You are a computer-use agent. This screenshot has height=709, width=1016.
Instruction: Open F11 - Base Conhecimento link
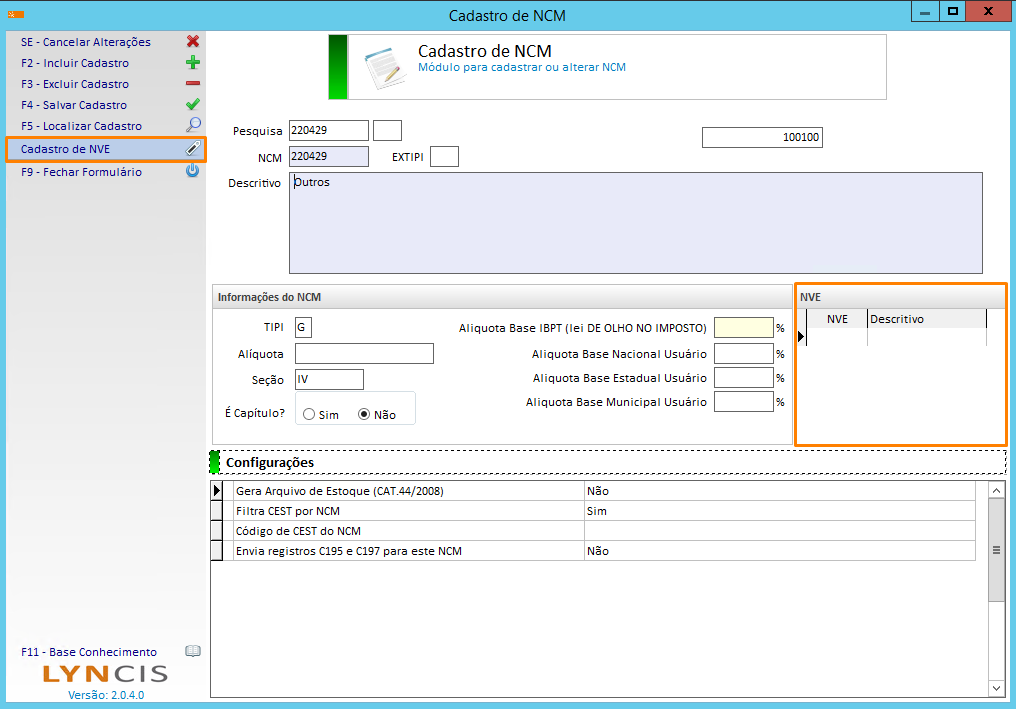[x=89, y=652]
